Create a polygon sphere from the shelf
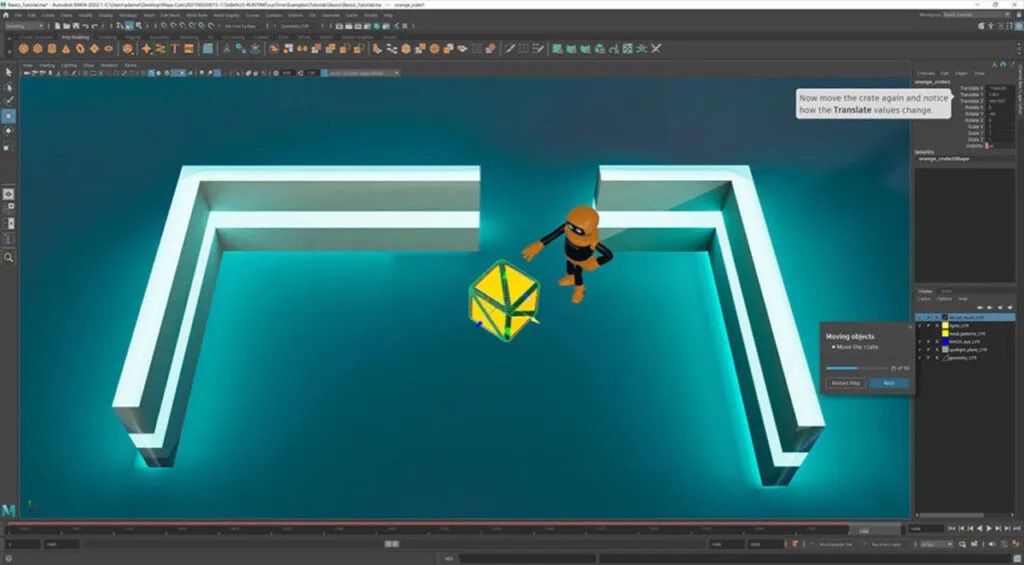This screenshot has width=1024, height=565. click(24, 48)
